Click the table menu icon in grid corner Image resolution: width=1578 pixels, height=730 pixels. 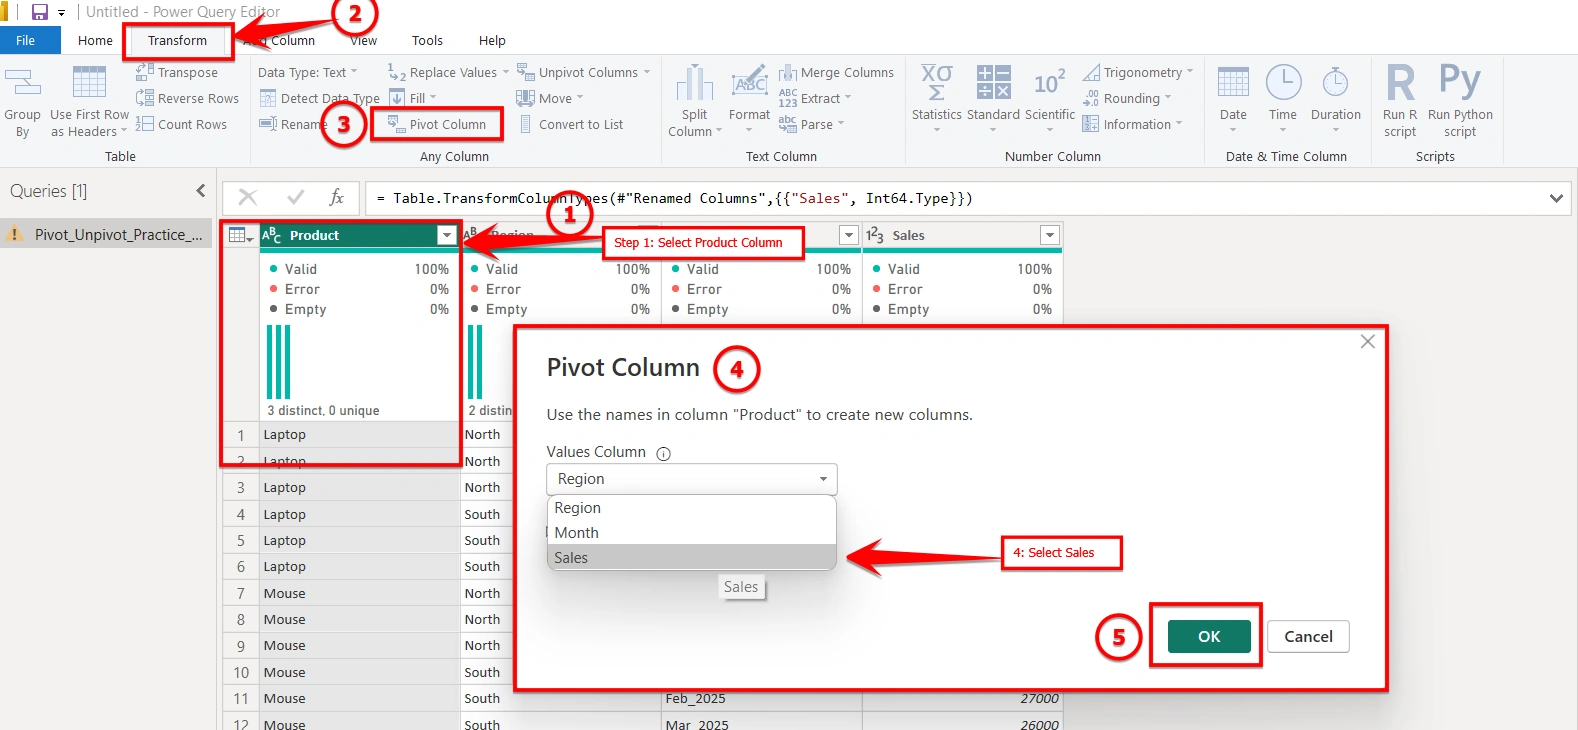point(240,235)
